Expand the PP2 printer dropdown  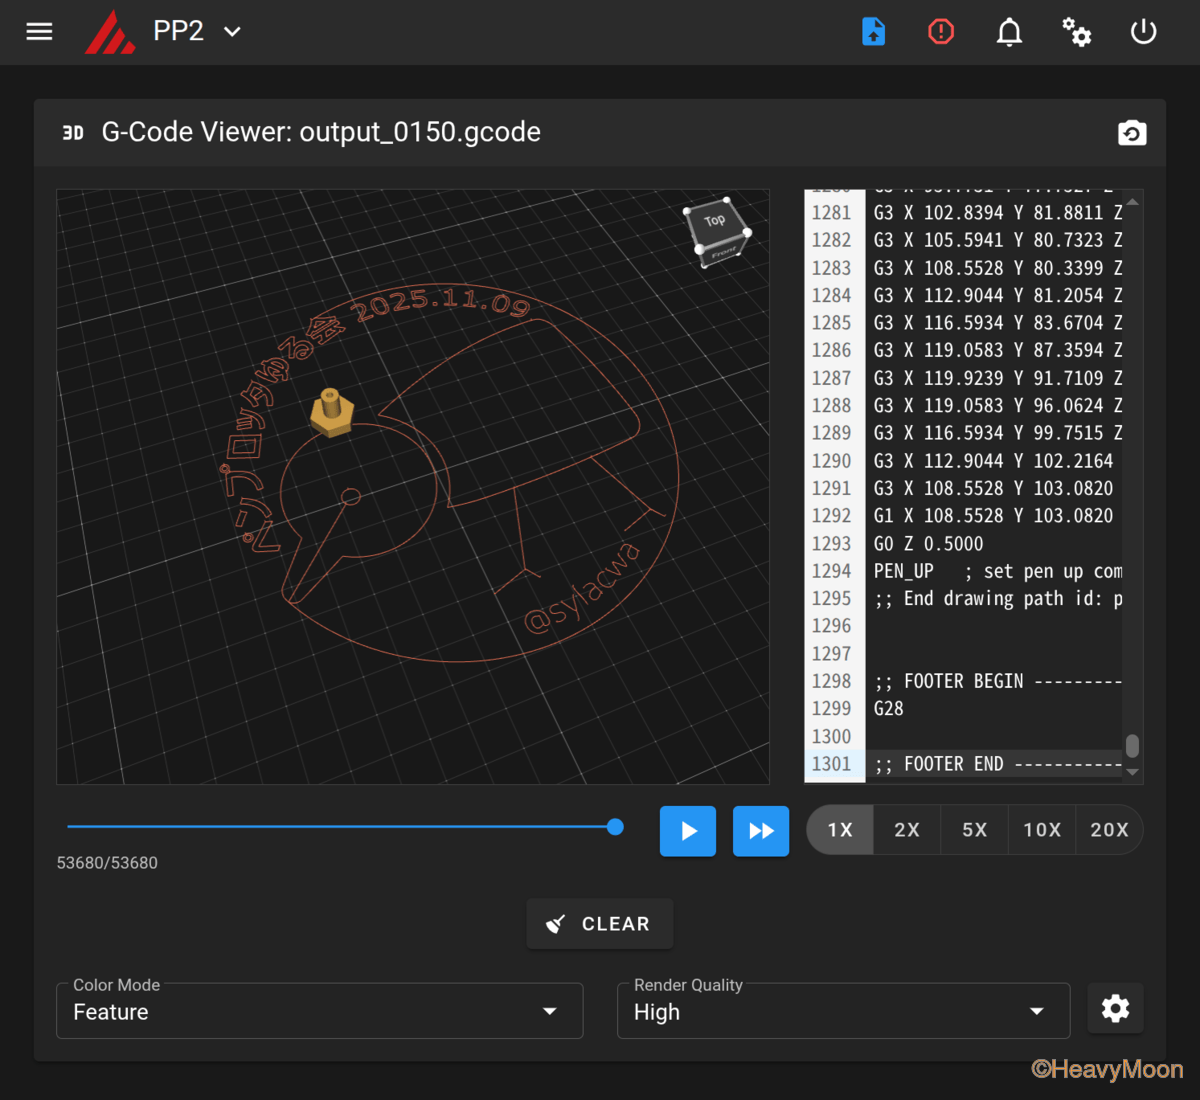click(232, 32)
